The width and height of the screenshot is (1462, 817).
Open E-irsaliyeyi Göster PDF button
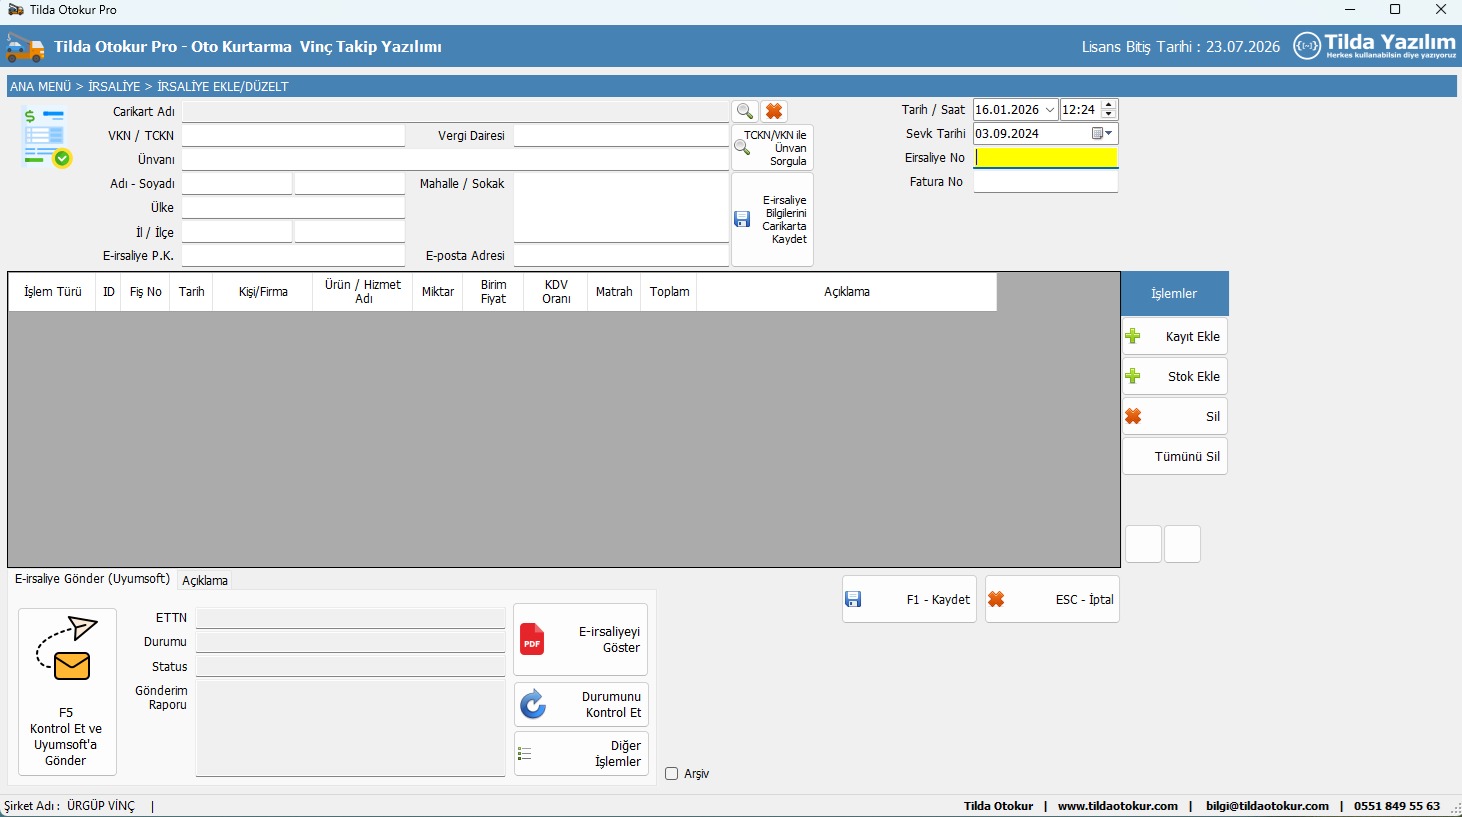(x=581, y=640)
